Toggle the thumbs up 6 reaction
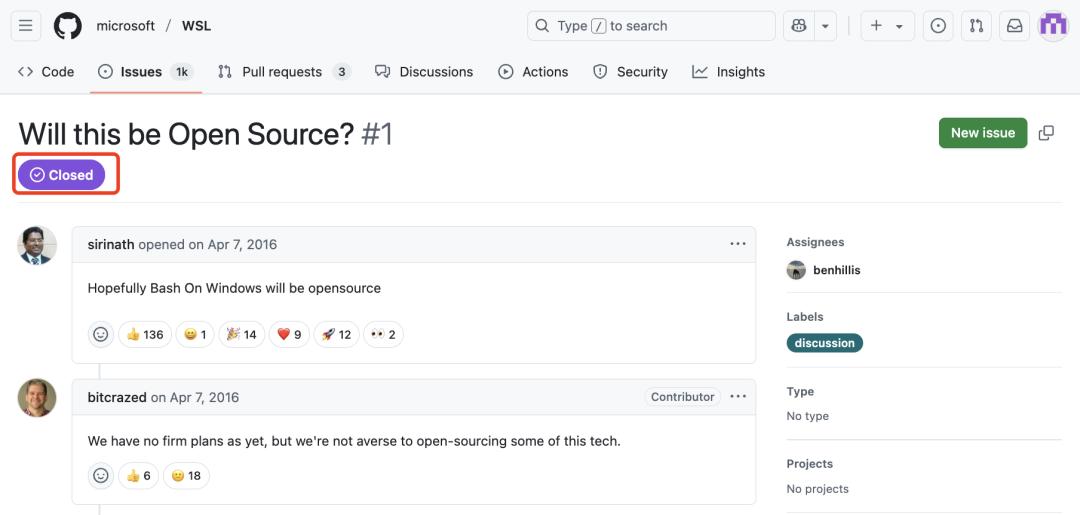The height and width of the screenshot is (515, 1080). pos(138,476)
